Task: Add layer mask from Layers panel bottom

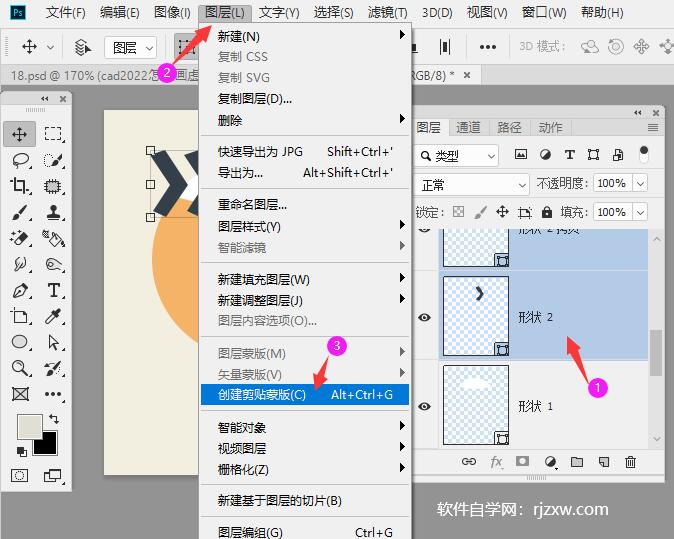Action: (x=523, y=462)
